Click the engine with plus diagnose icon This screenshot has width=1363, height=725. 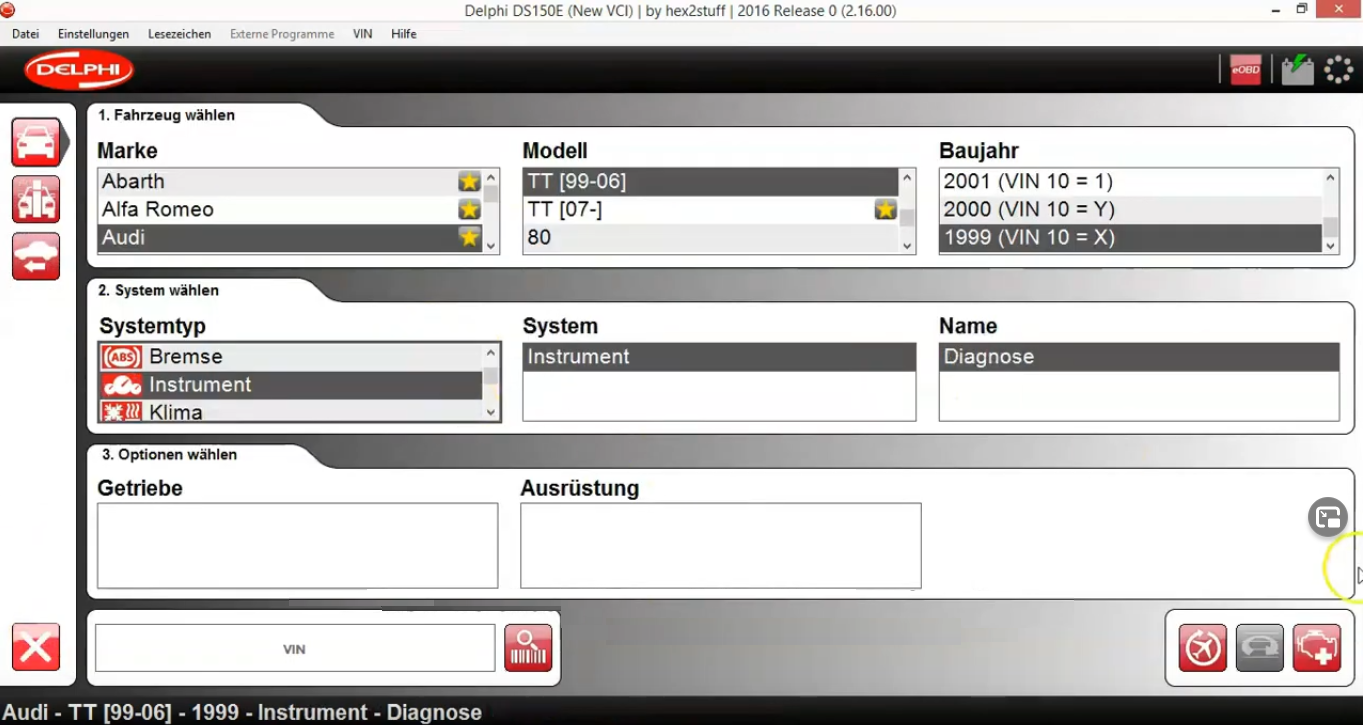[1316, 648]
